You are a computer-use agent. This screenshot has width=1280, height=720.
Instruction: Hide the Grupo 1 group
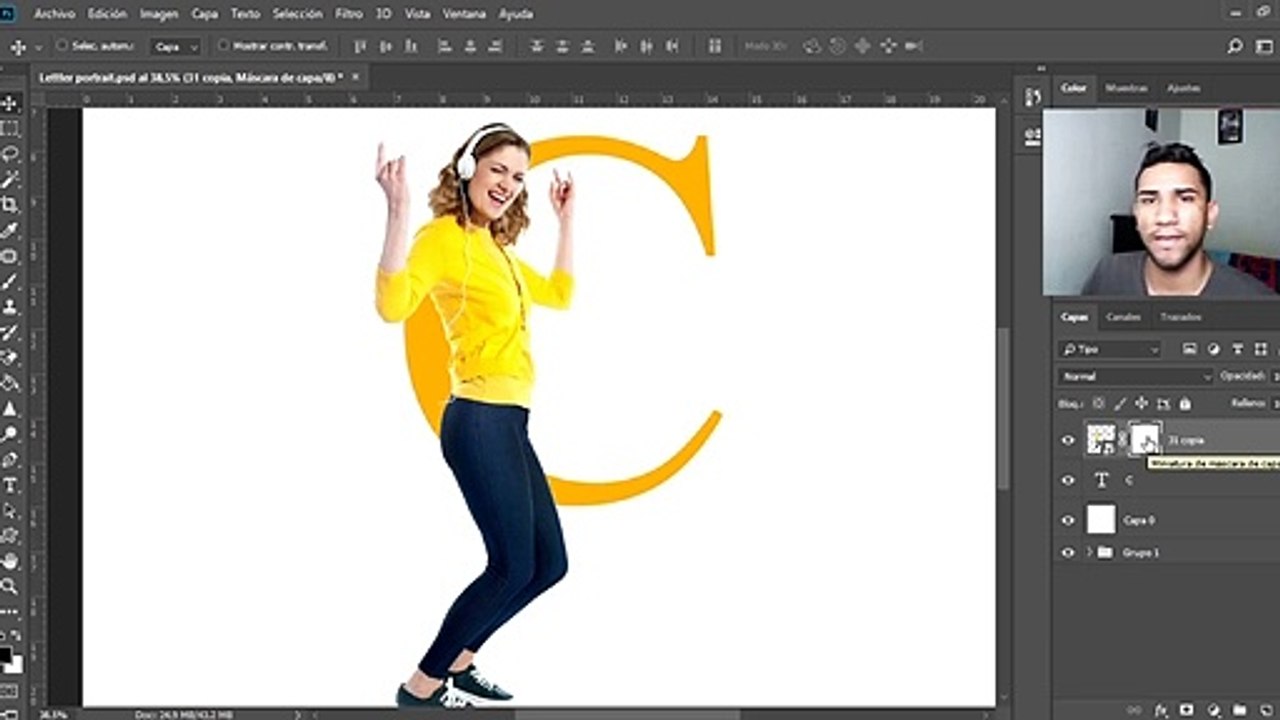(x=1068, y=552)
